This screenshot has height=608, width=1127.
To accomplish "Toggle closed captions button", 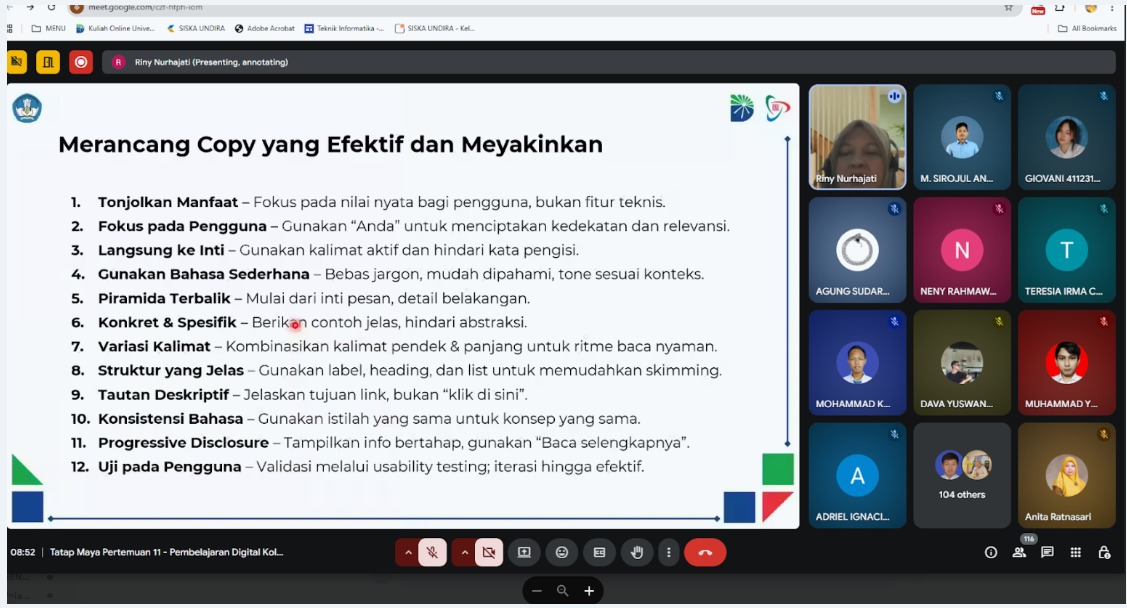I will tap(599, 553).
